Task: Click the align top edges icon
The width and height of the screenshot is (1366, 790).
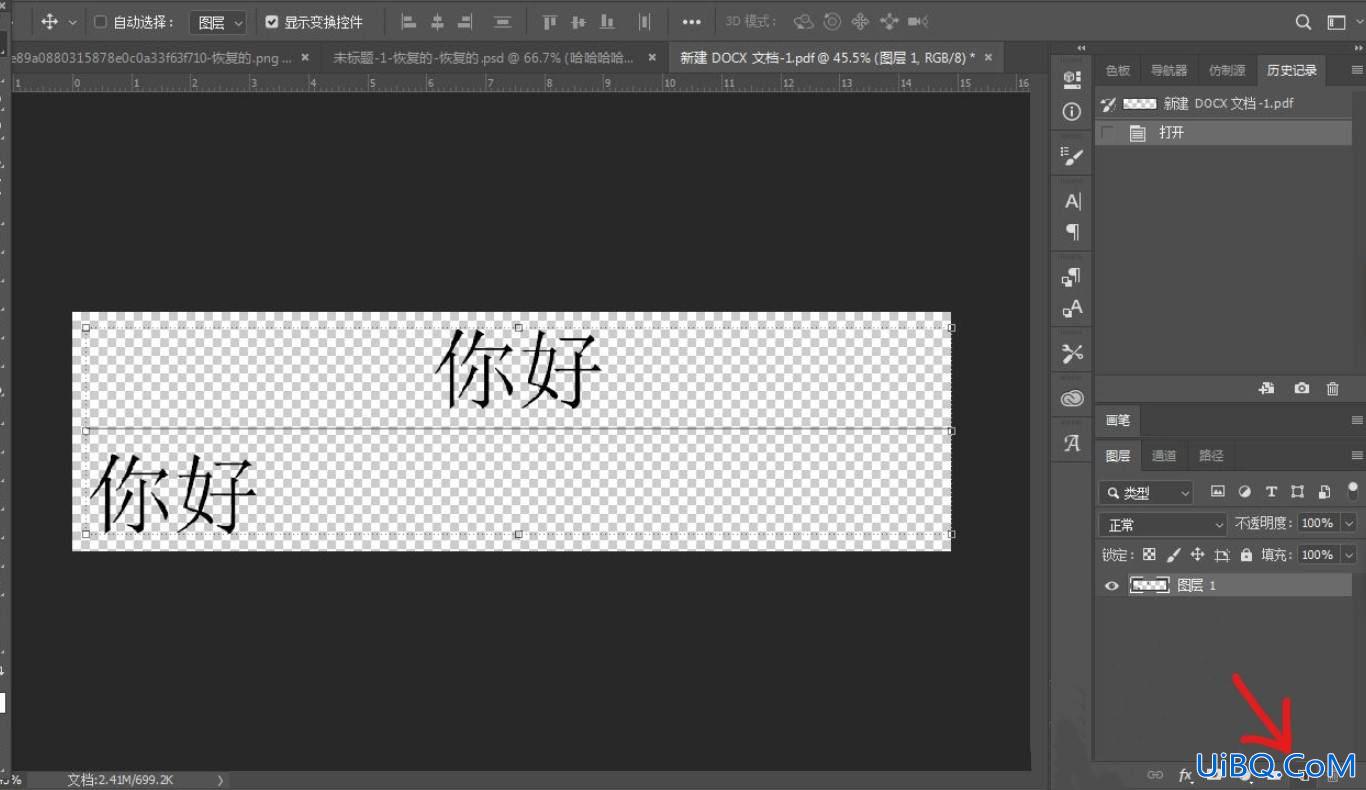Action: (549, 21)
